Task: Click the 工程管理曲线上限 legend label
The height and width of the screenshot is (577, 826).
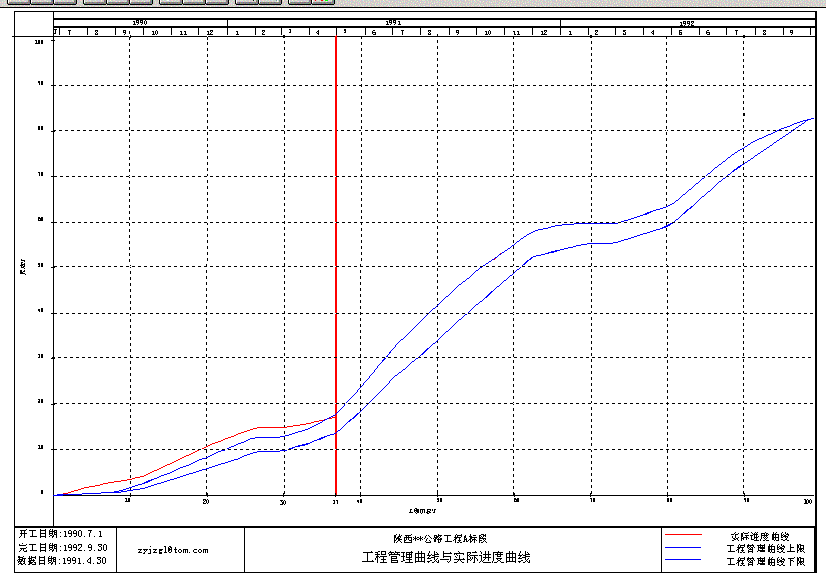Action: click(x=765, y=550)
